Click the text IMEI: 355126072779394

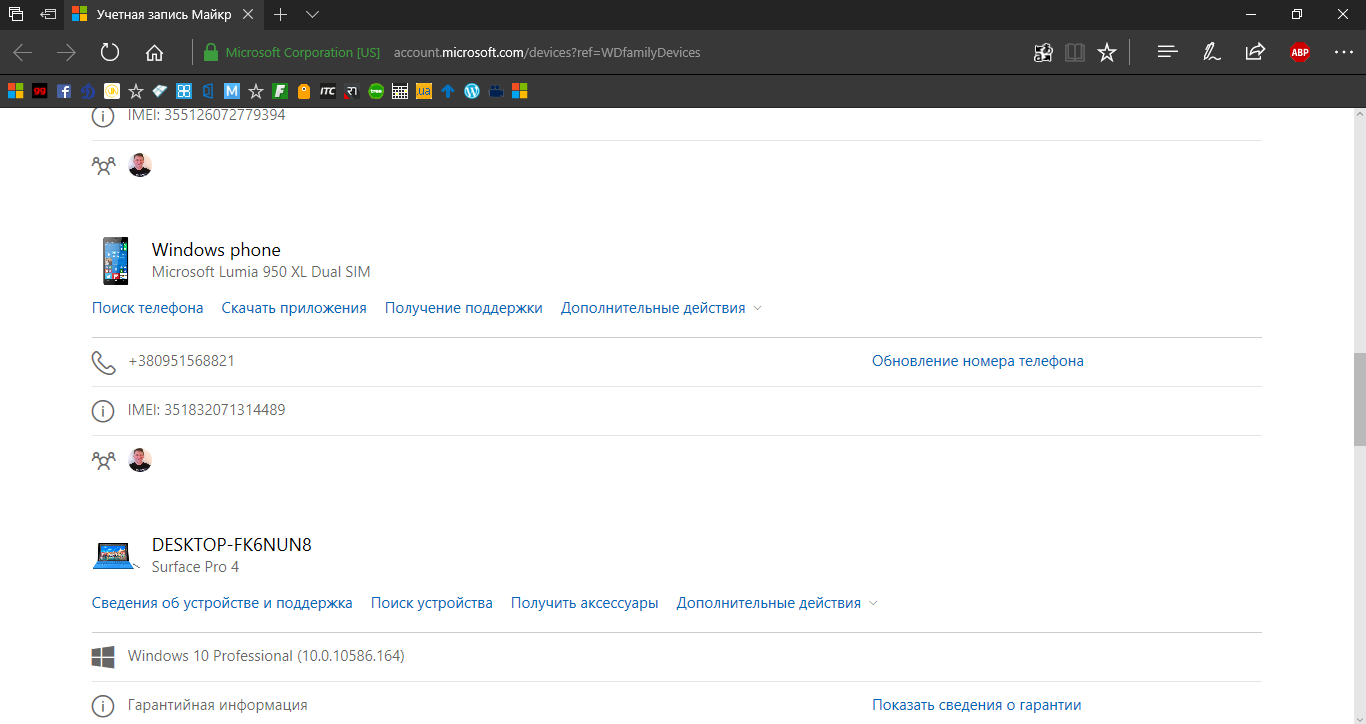pos(207,115)
